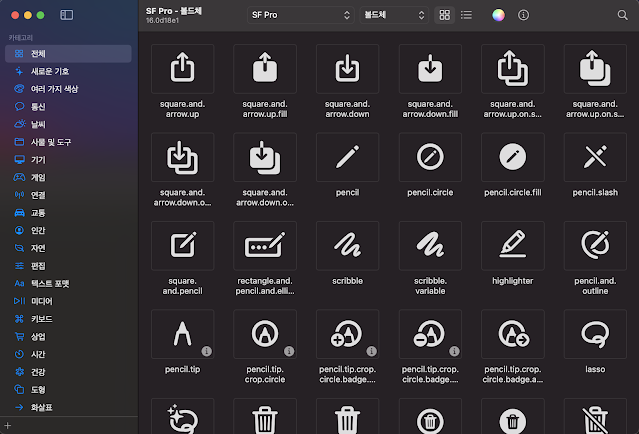Viewport: 639px width, 434px height.
Task: Select the outlined trash circle symbol
Action: pos(430,416)
